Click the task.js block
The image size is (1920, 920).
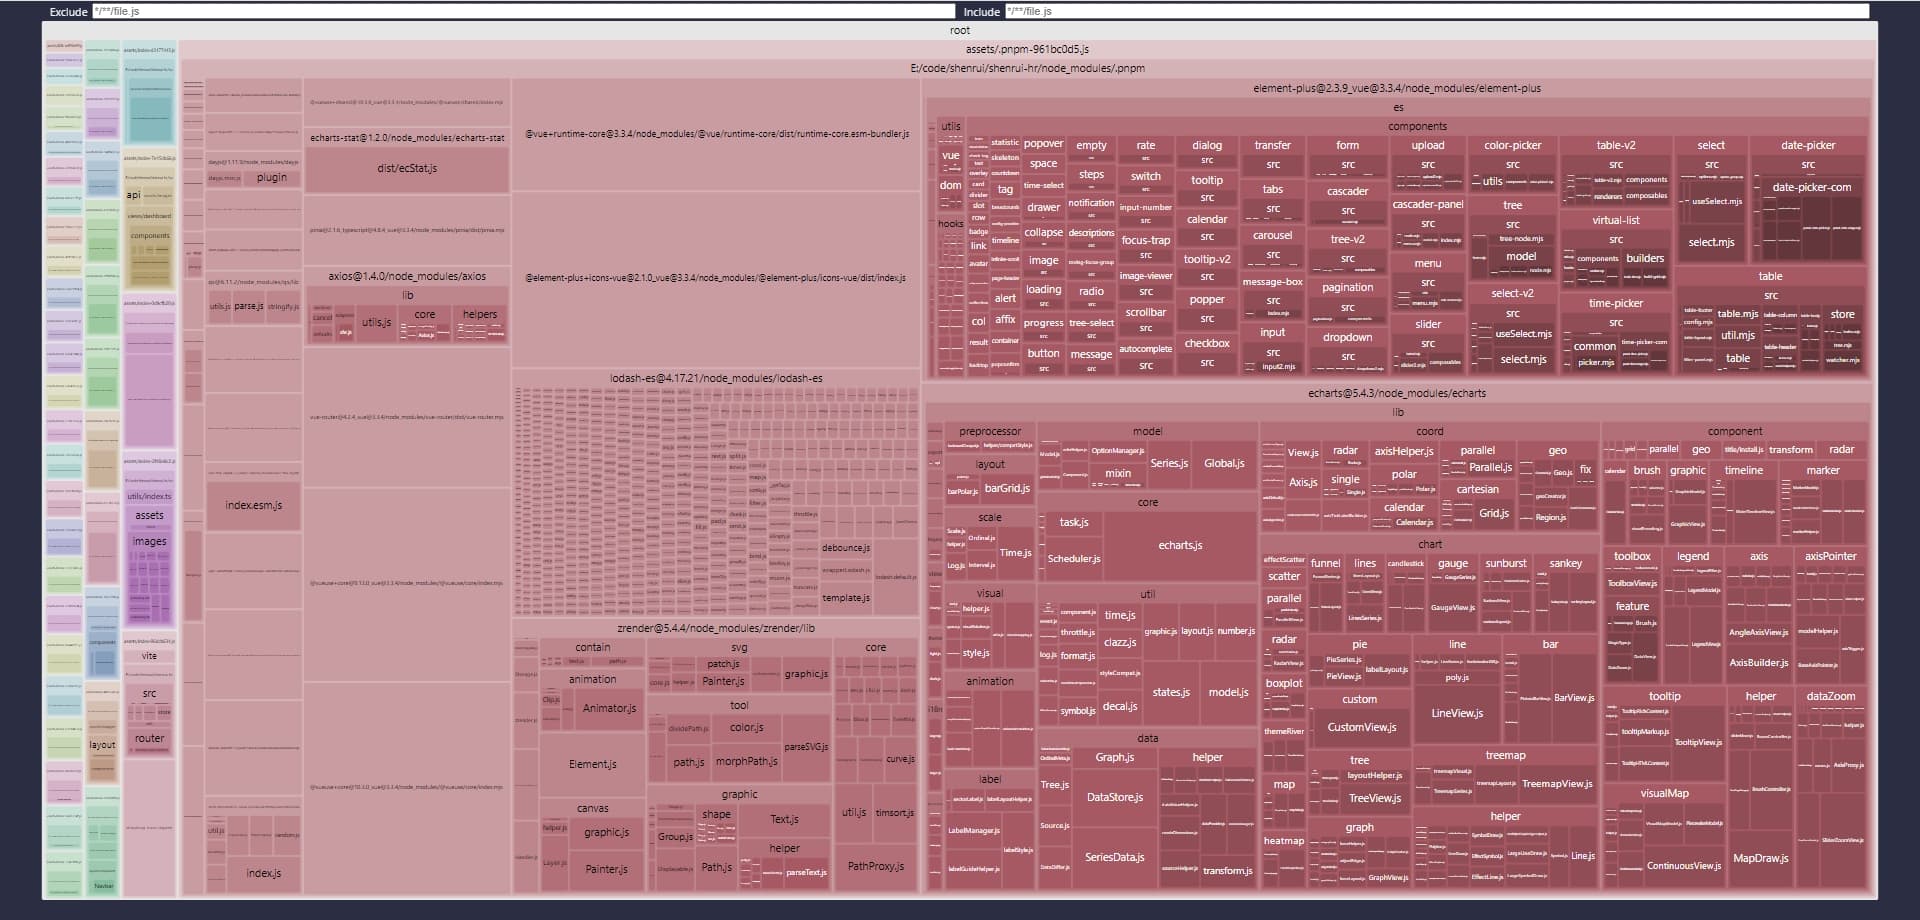(1073, 522)
